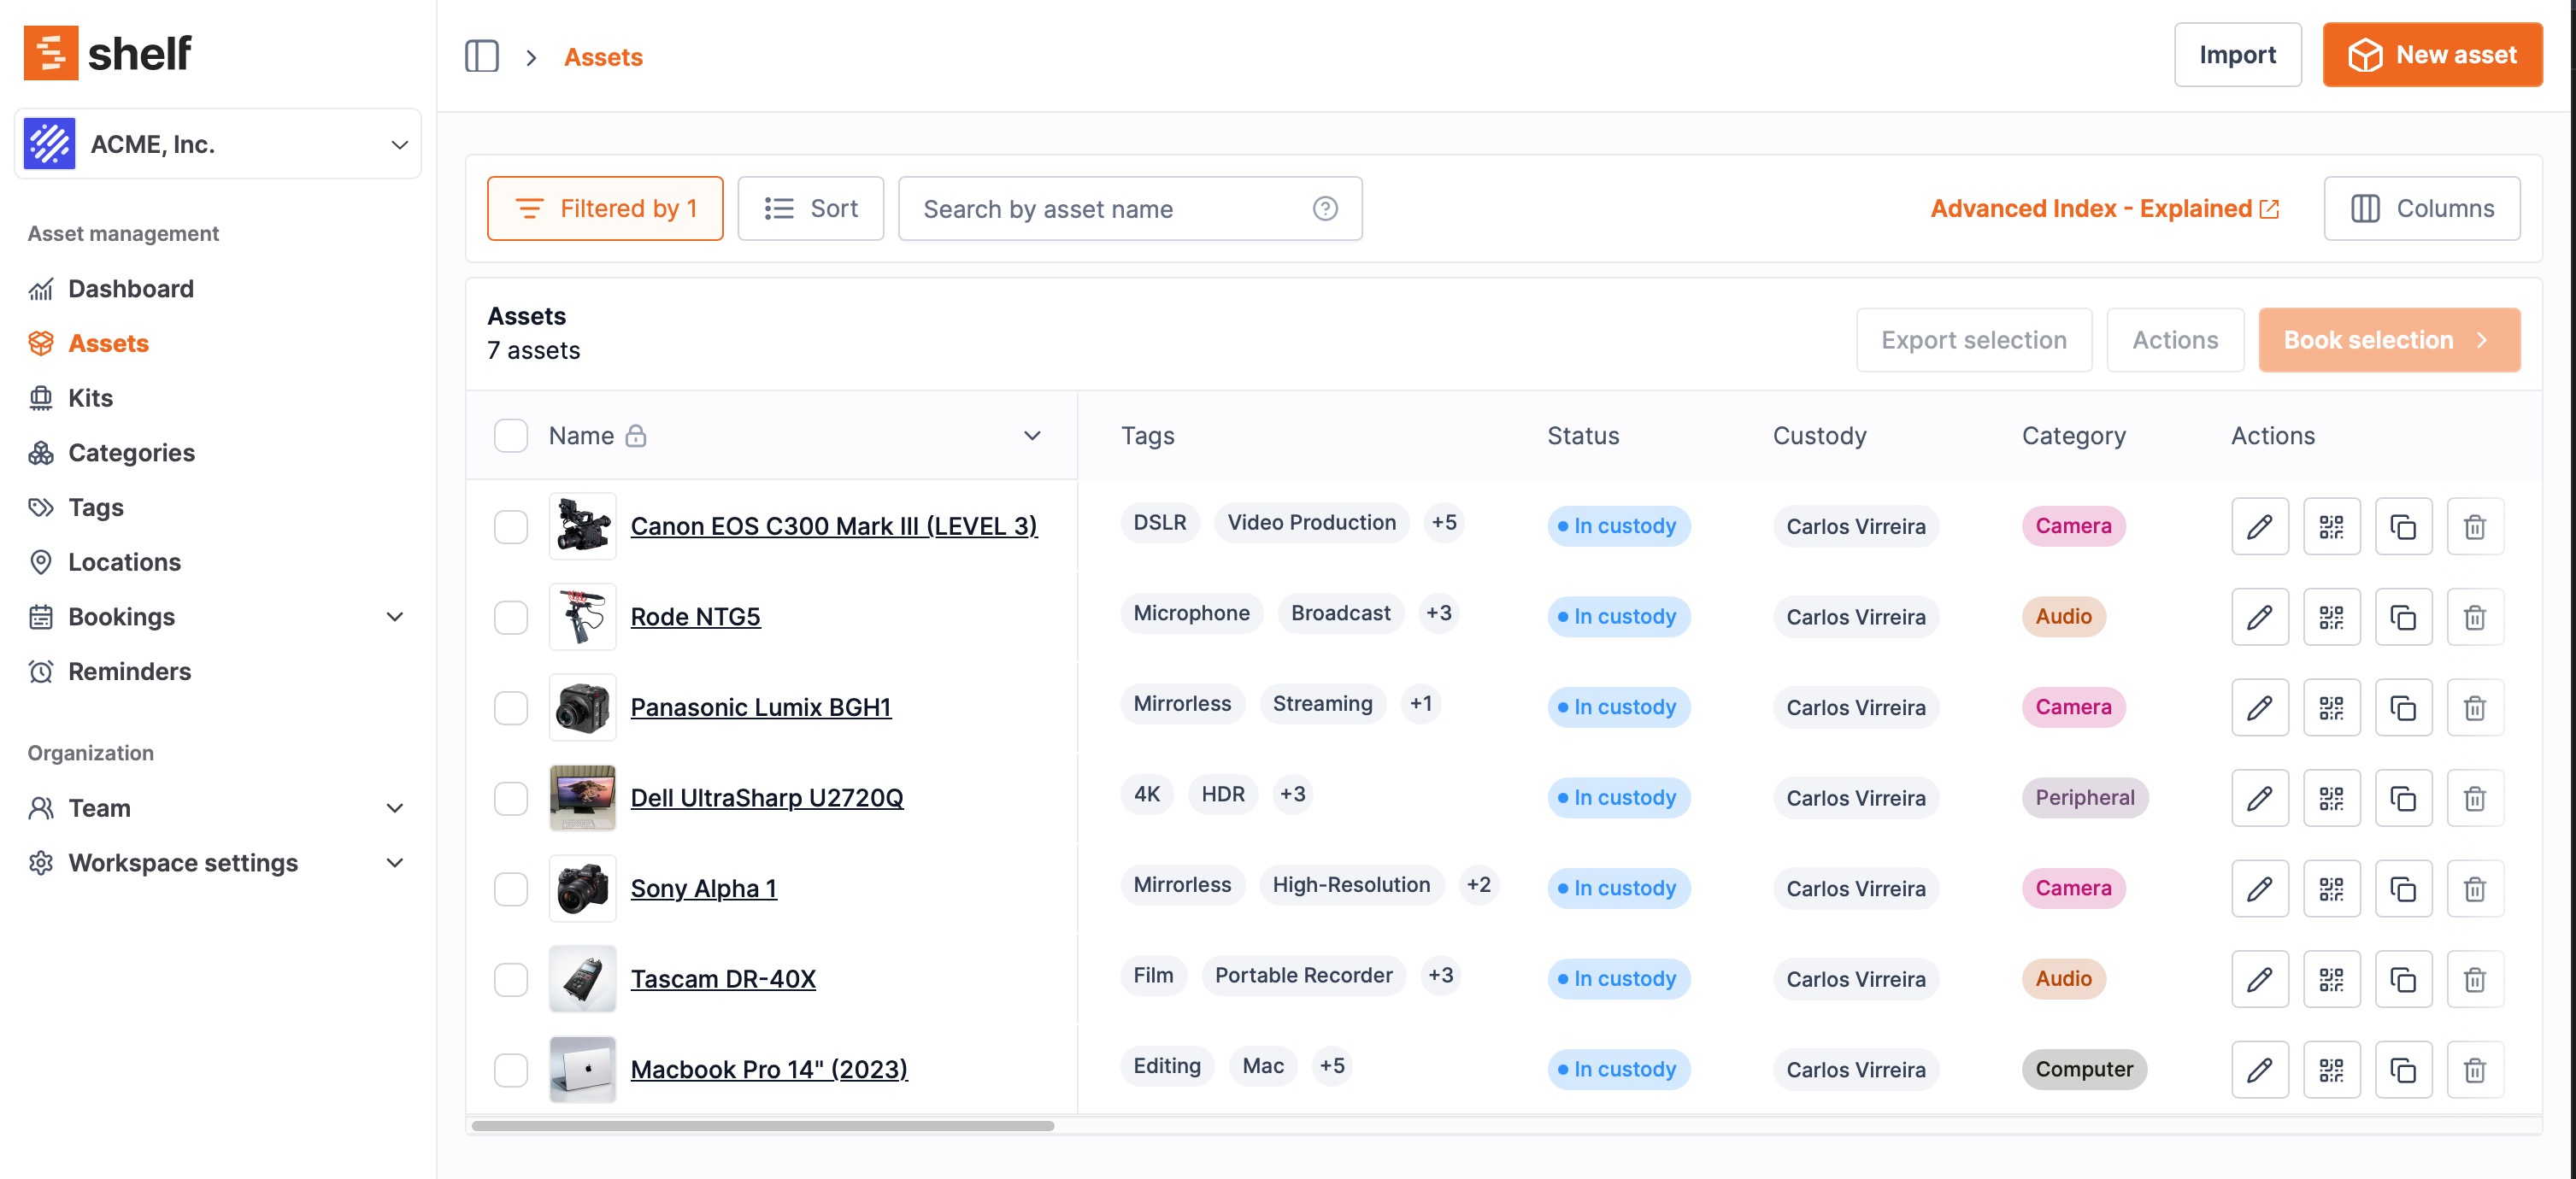Duplicate the Panasonic Lumix BGH1 asset
Image resolution: width=2576 pixels, height=1179 pixels.
coord(2403,707)
